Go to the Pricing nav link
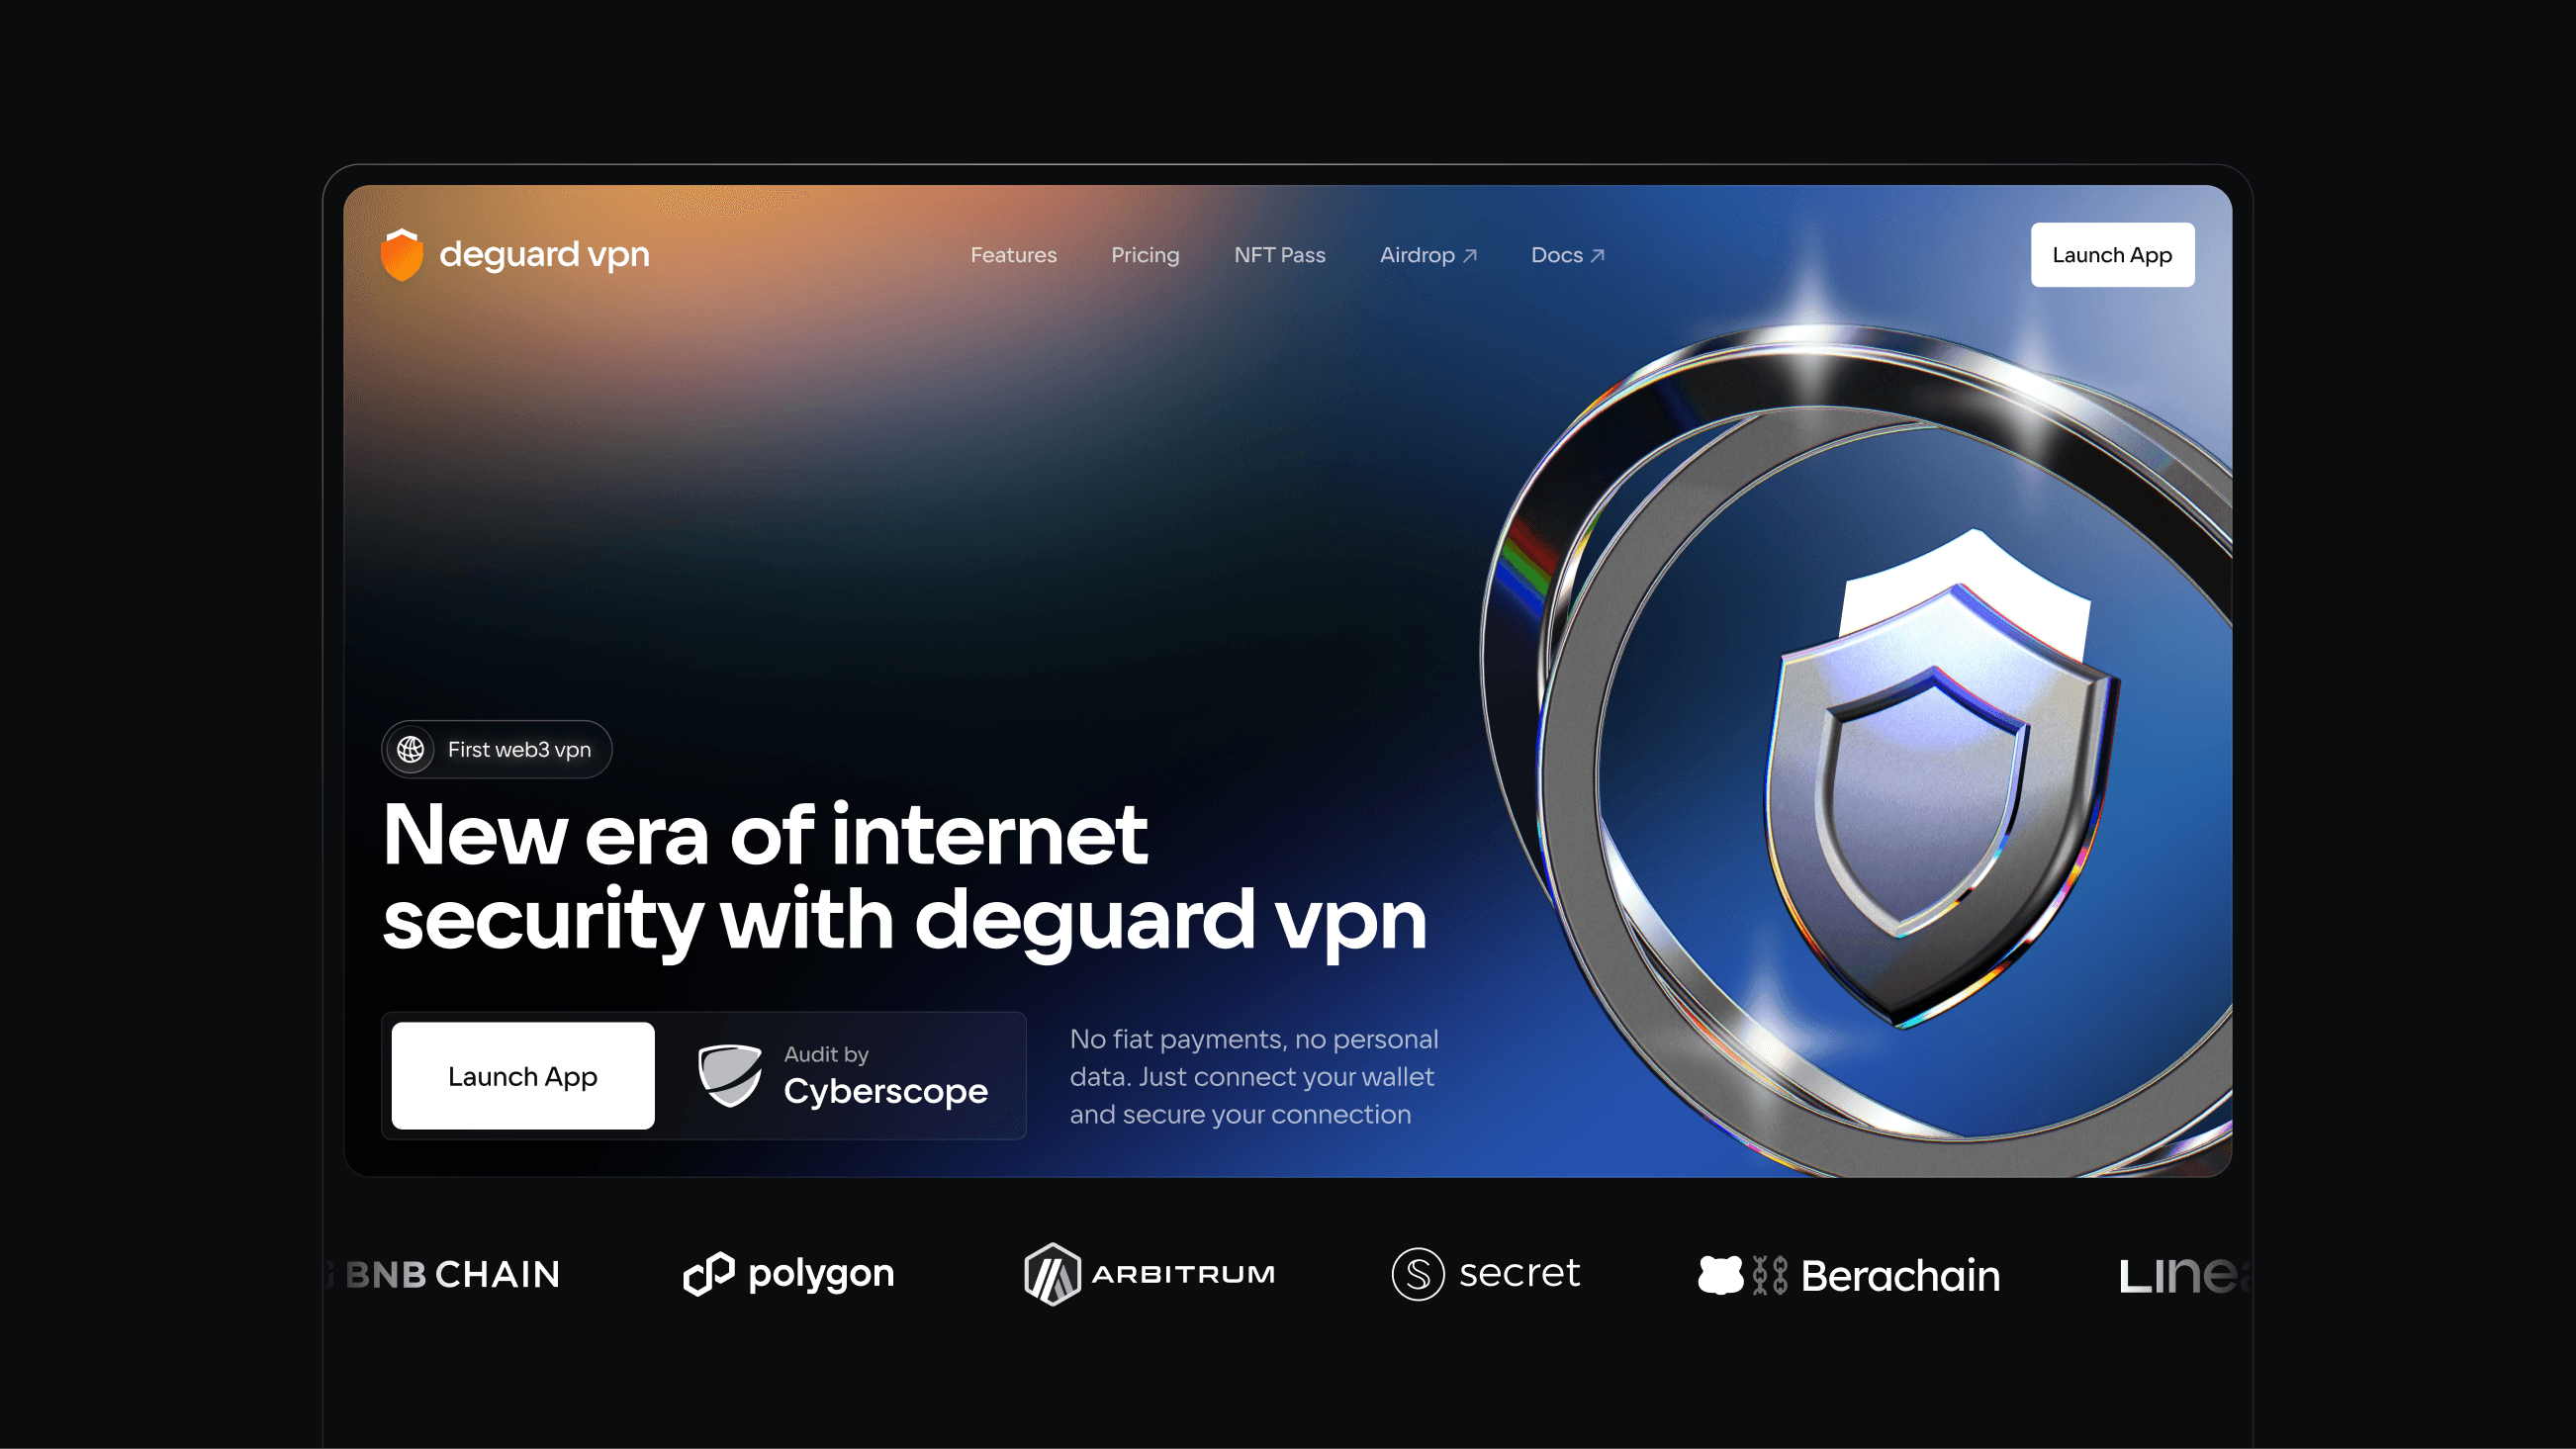The height and width of the screenshot is (1449, 2576). pos(1145,255)
